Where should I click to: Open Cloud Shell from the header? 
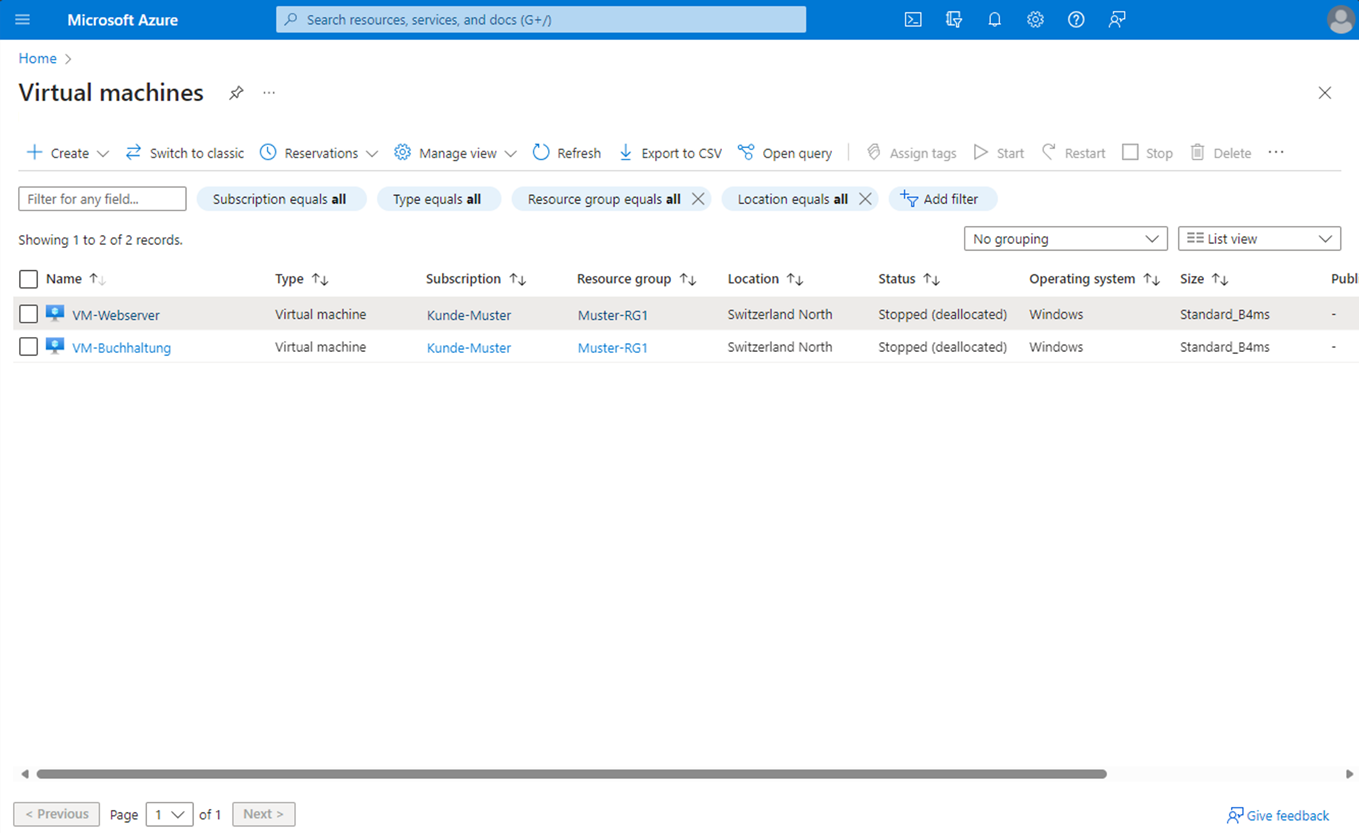[913, 20]
